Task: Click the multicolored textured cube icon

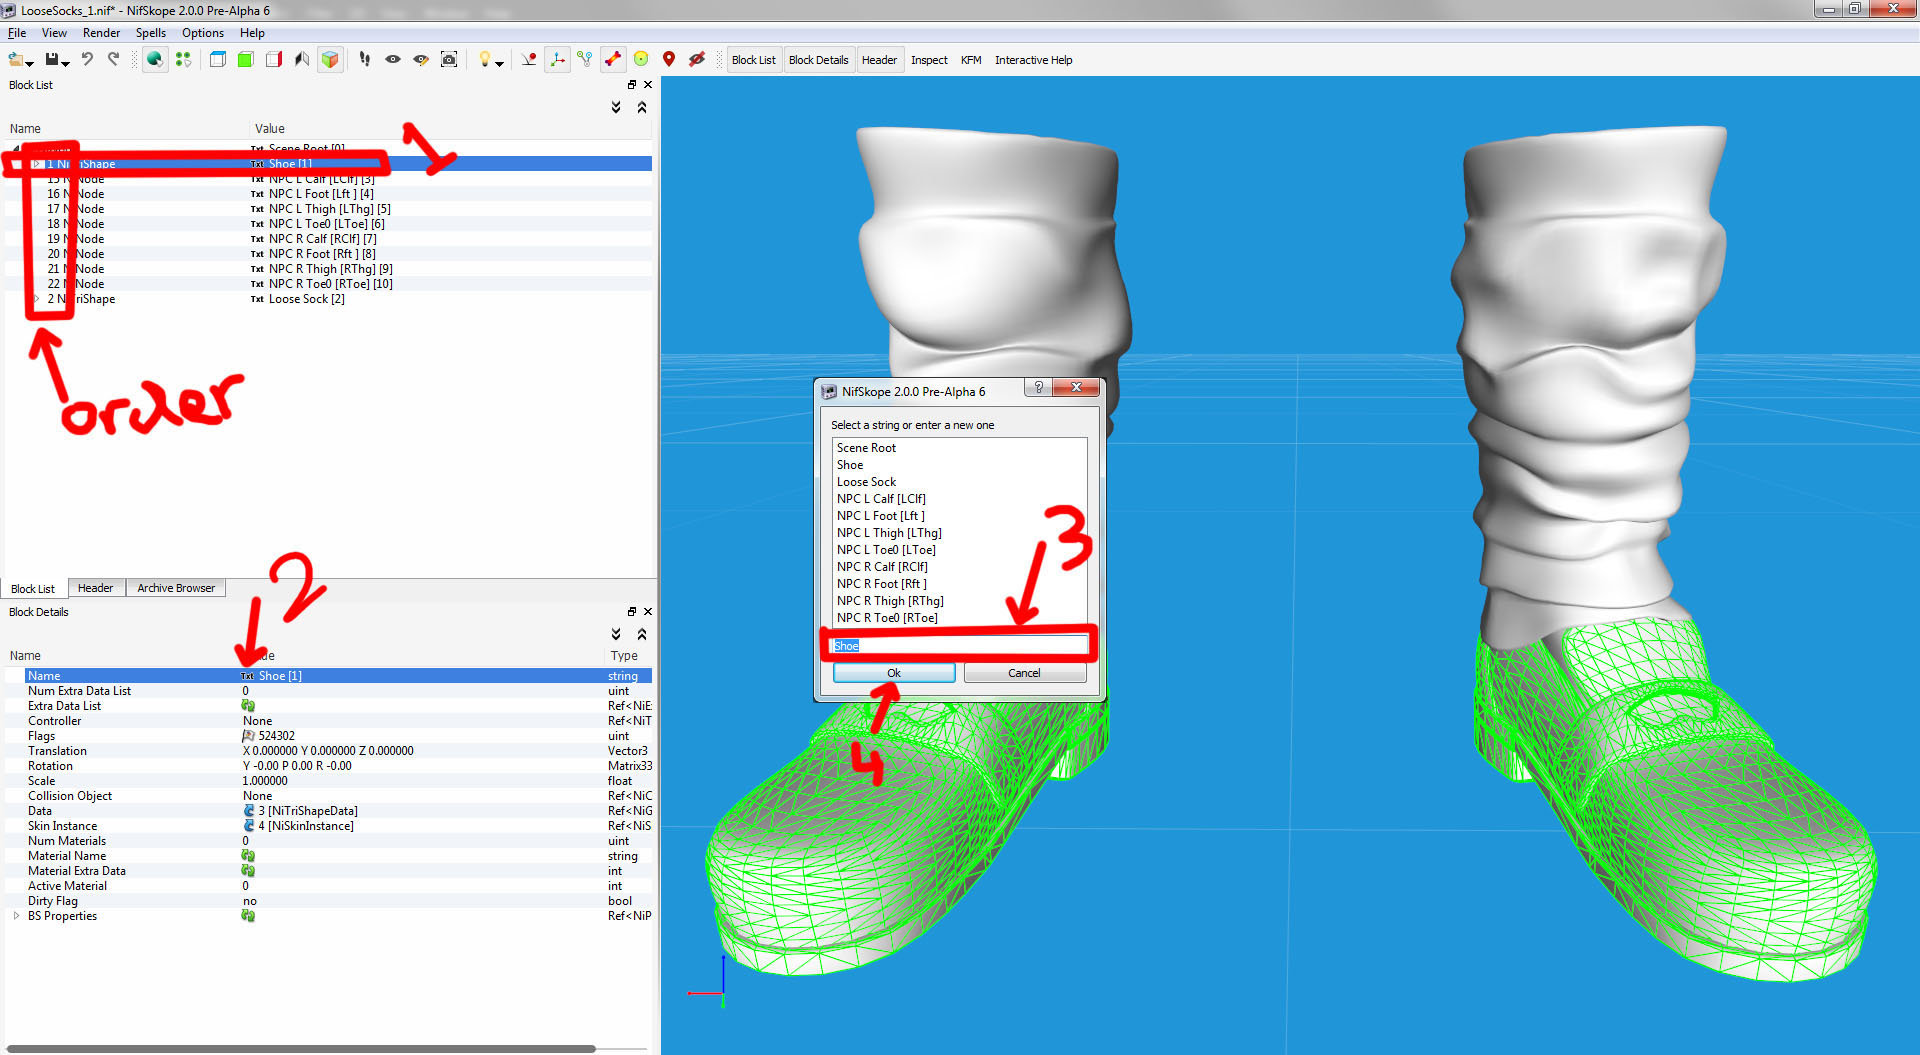Action: point(329,60)
